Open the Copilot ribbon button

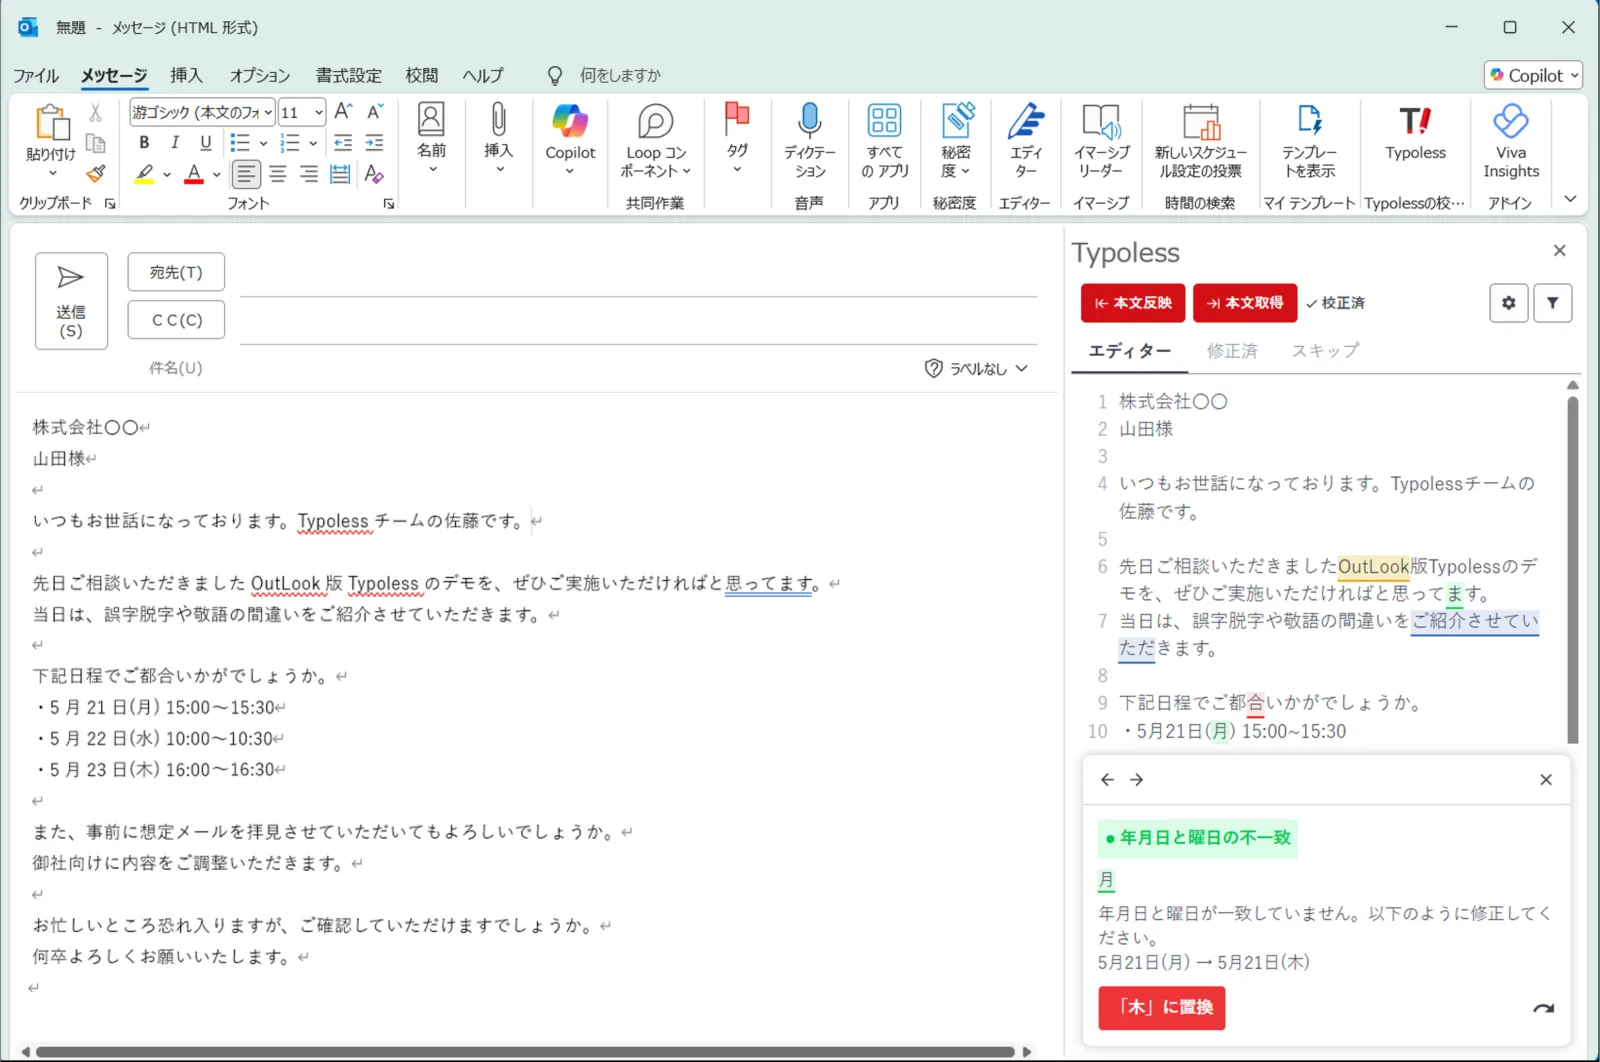pos(570,139)
